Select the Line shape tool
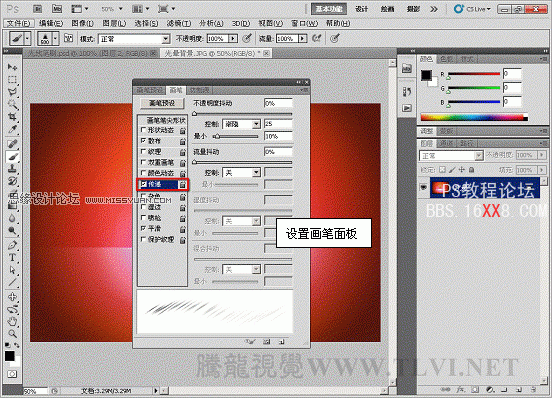This screenshot has height=398, width=552. [12, 282]
